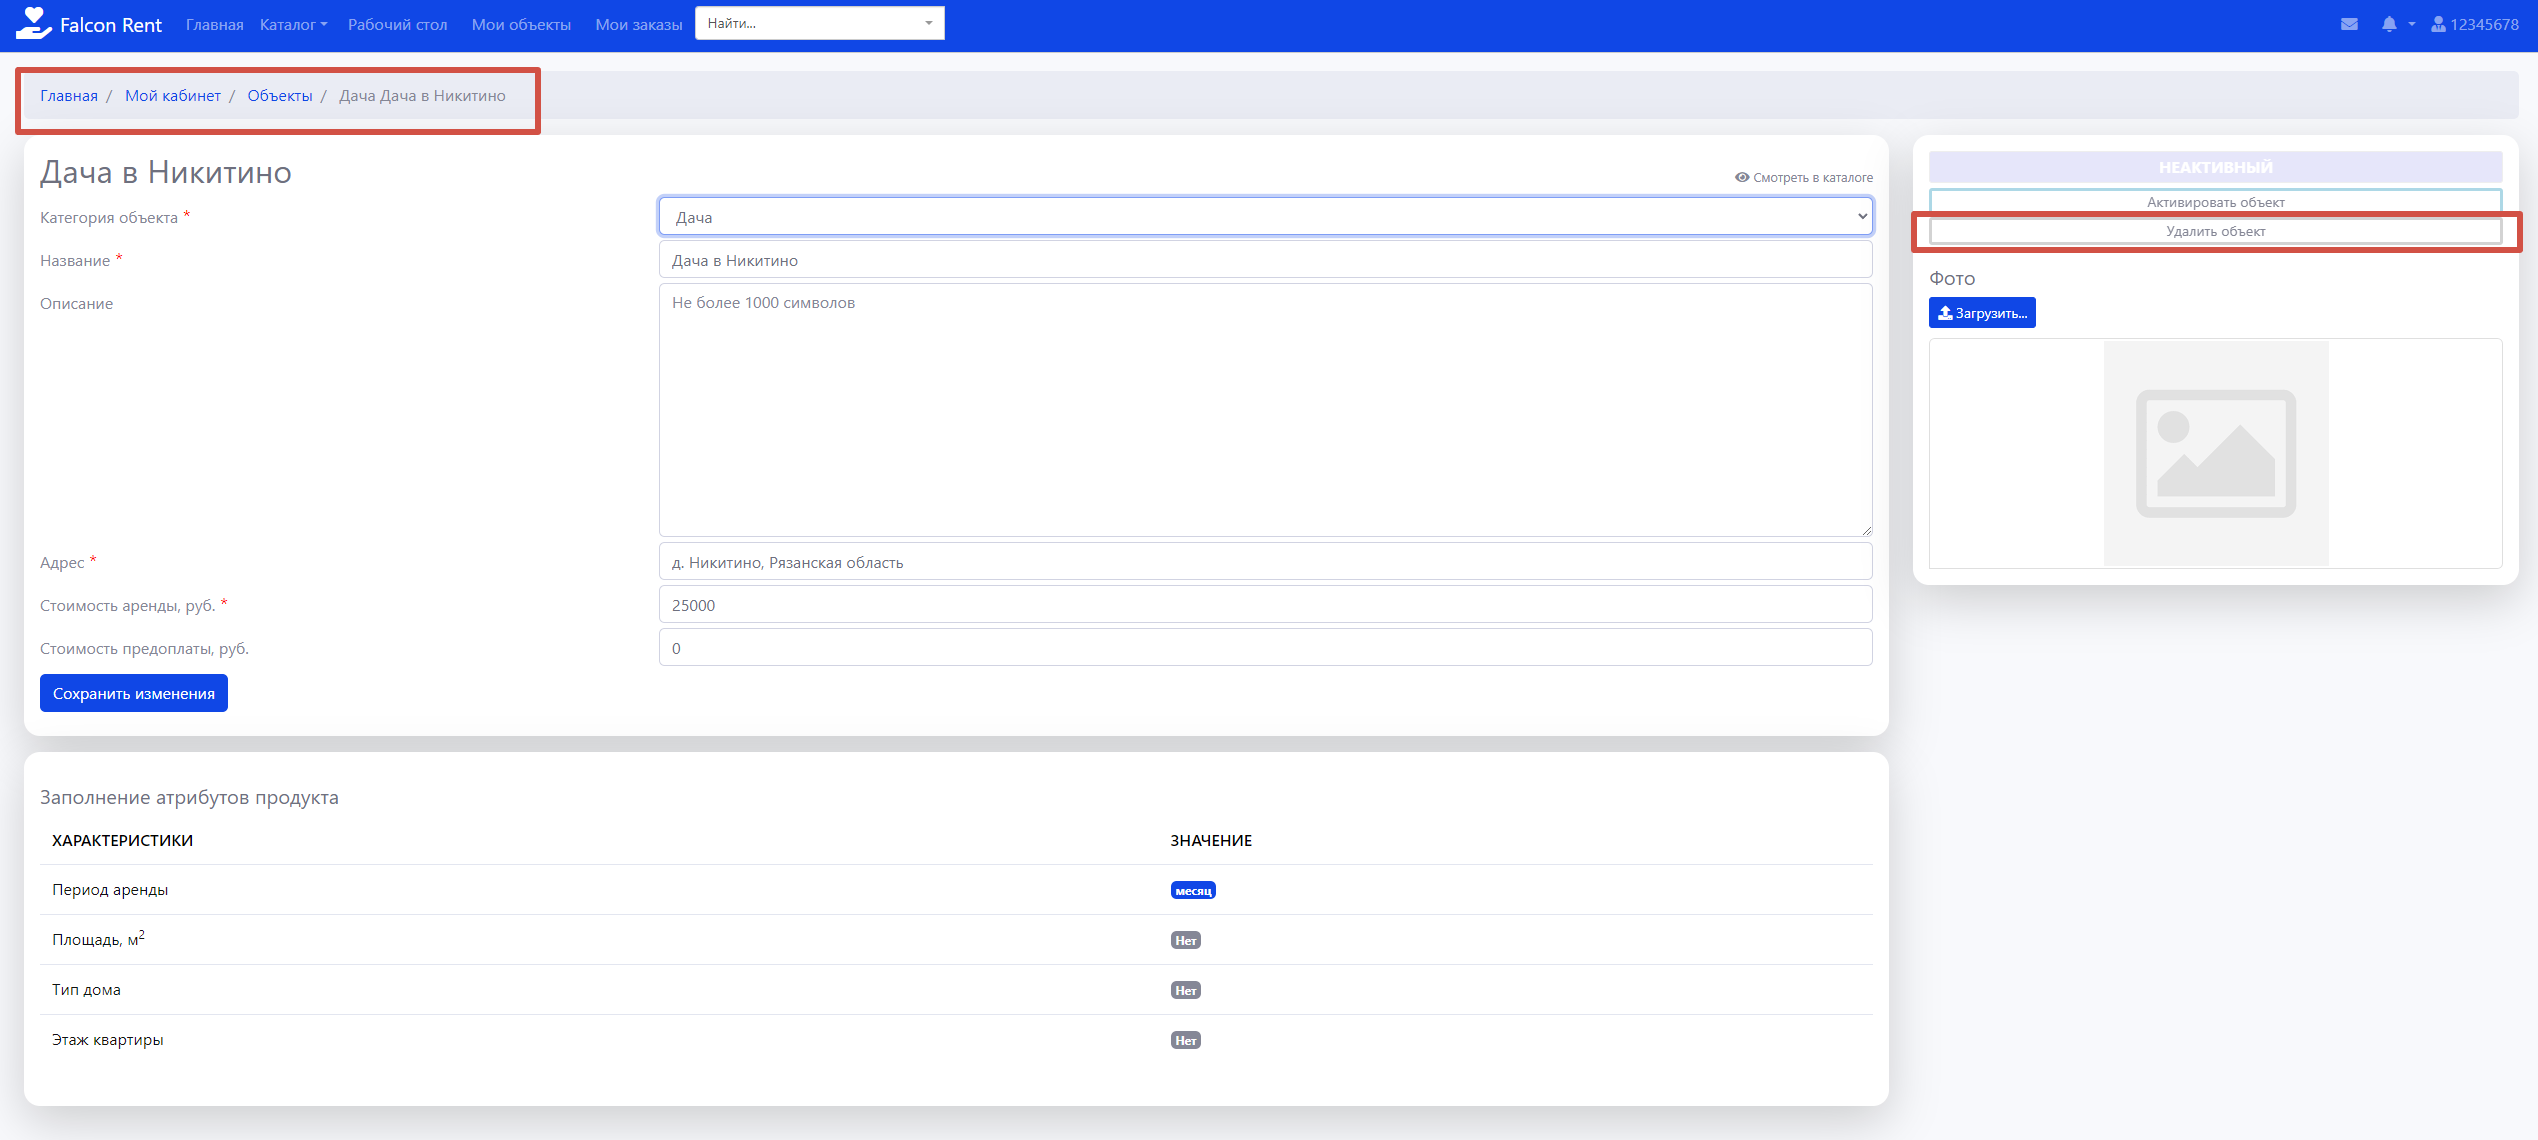Click the Нет badge for Площадь

(x=1185, y=940)
